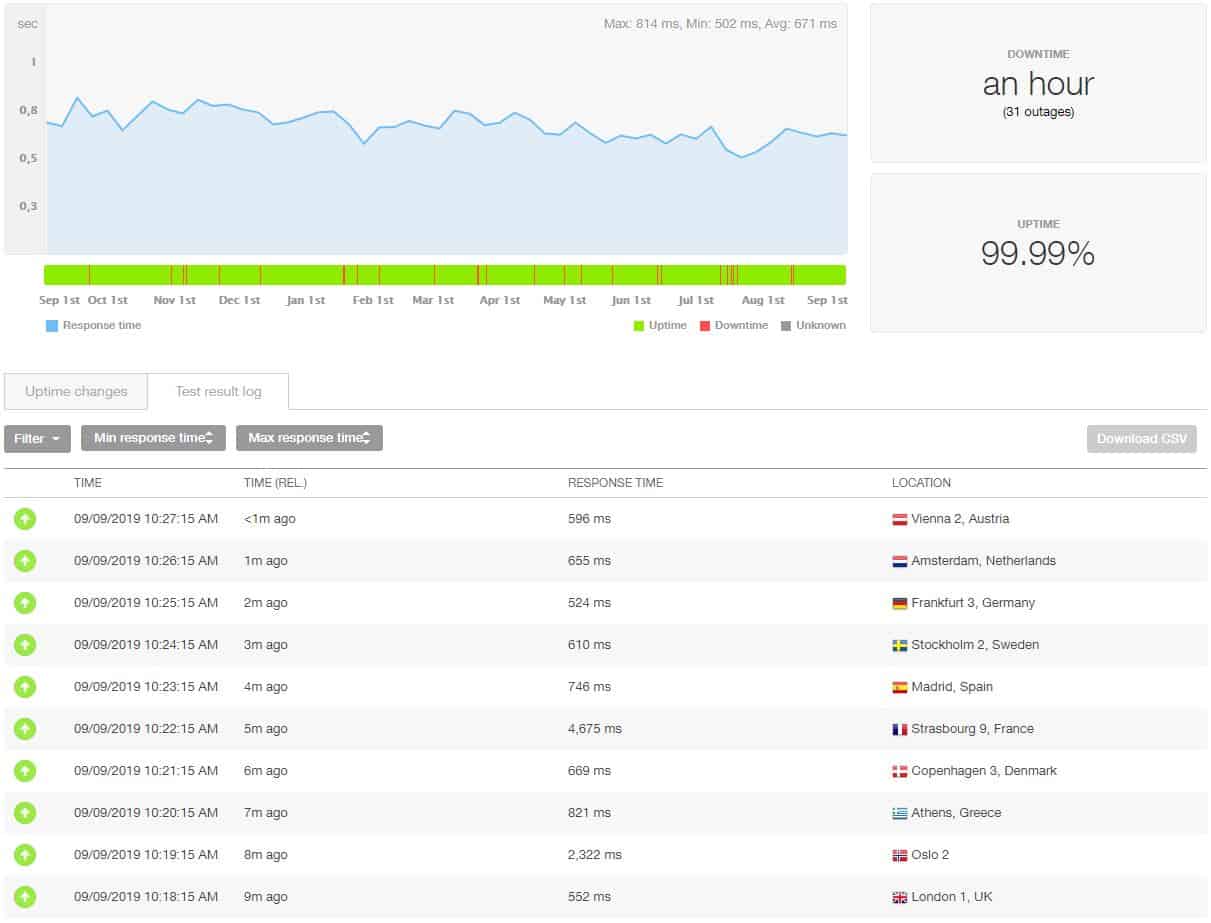The height and width of the screenshot is (923, 1211).
Task: Open the Min response time selector
Action: click(153, 438)
